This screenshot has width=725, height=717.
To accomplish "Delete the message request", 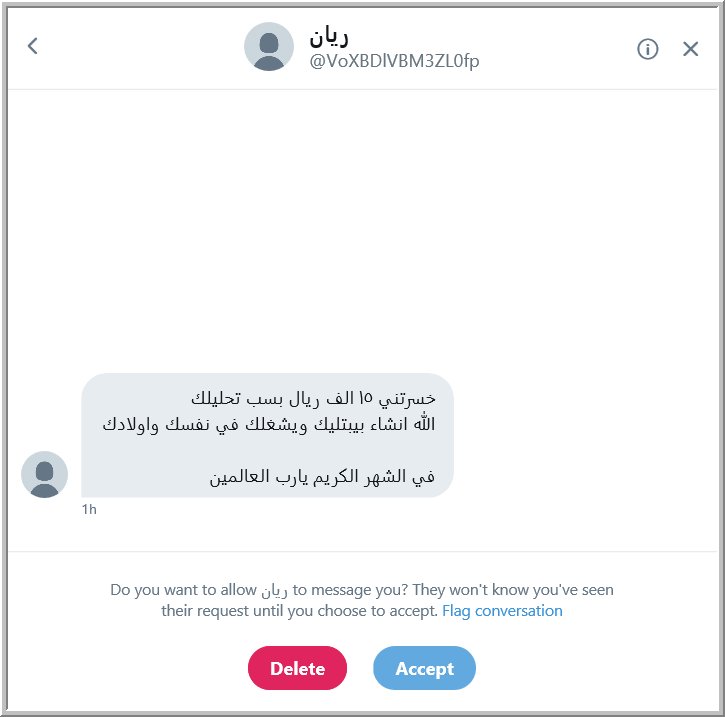I will (x=297, y=668).
